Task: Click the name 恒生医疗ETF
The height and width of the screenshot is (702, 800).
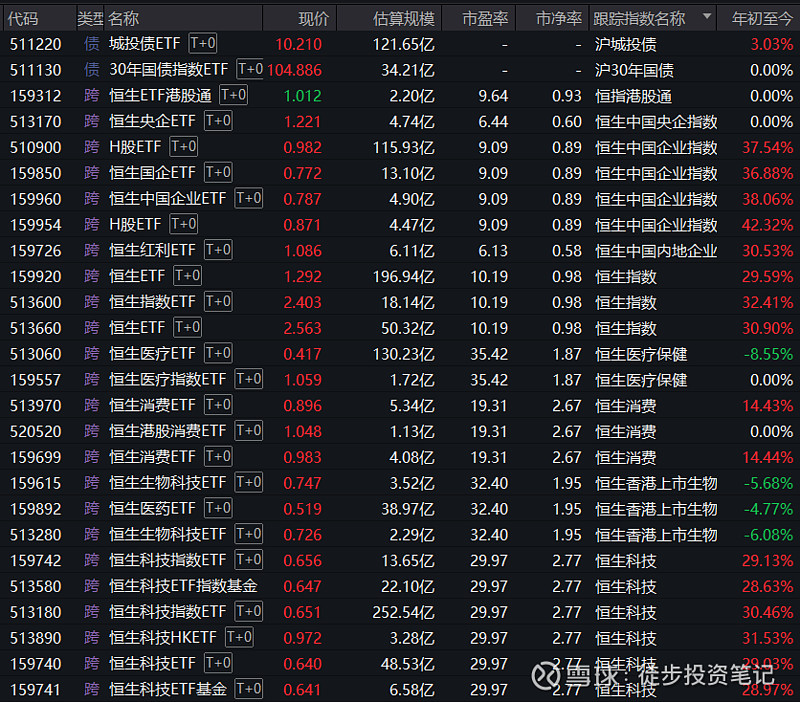Action: tap(153, 353)
